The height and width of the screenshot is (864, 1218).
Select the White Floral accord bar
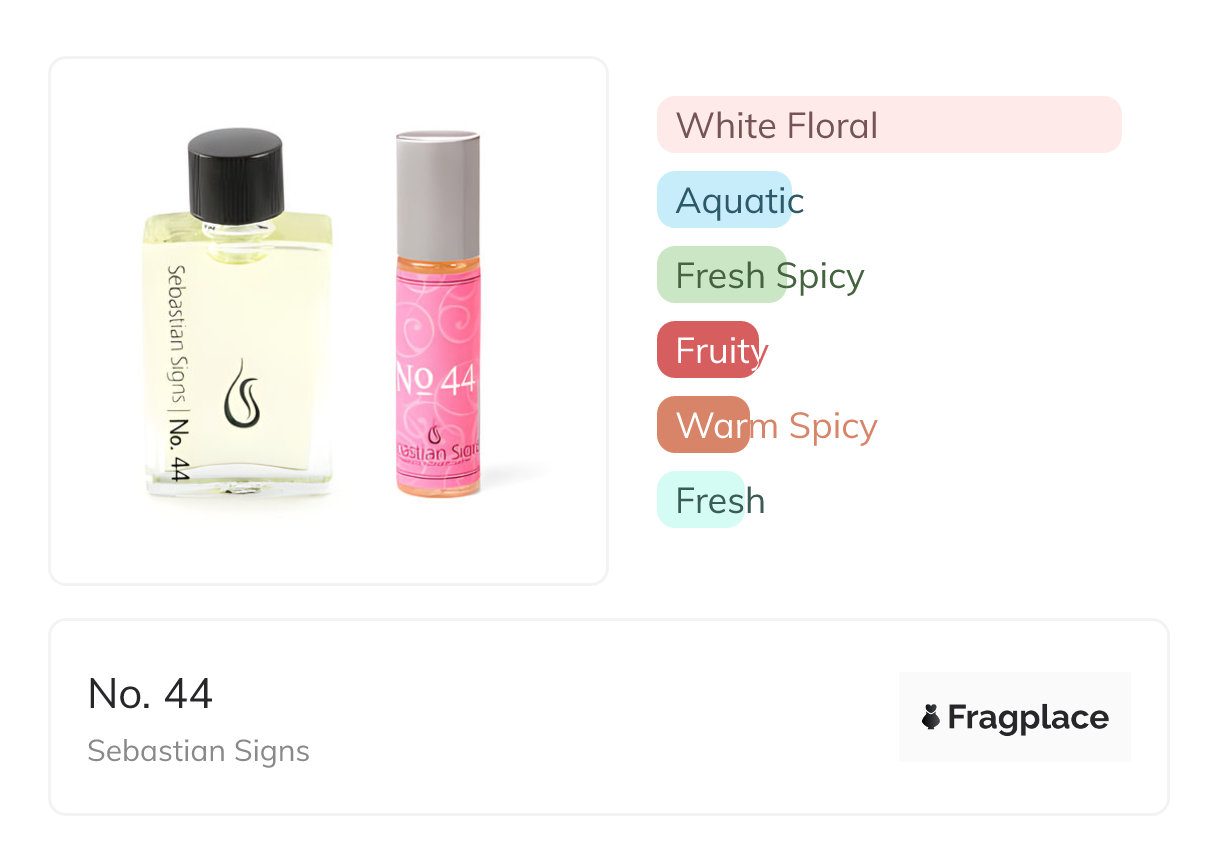click(889, 125)
